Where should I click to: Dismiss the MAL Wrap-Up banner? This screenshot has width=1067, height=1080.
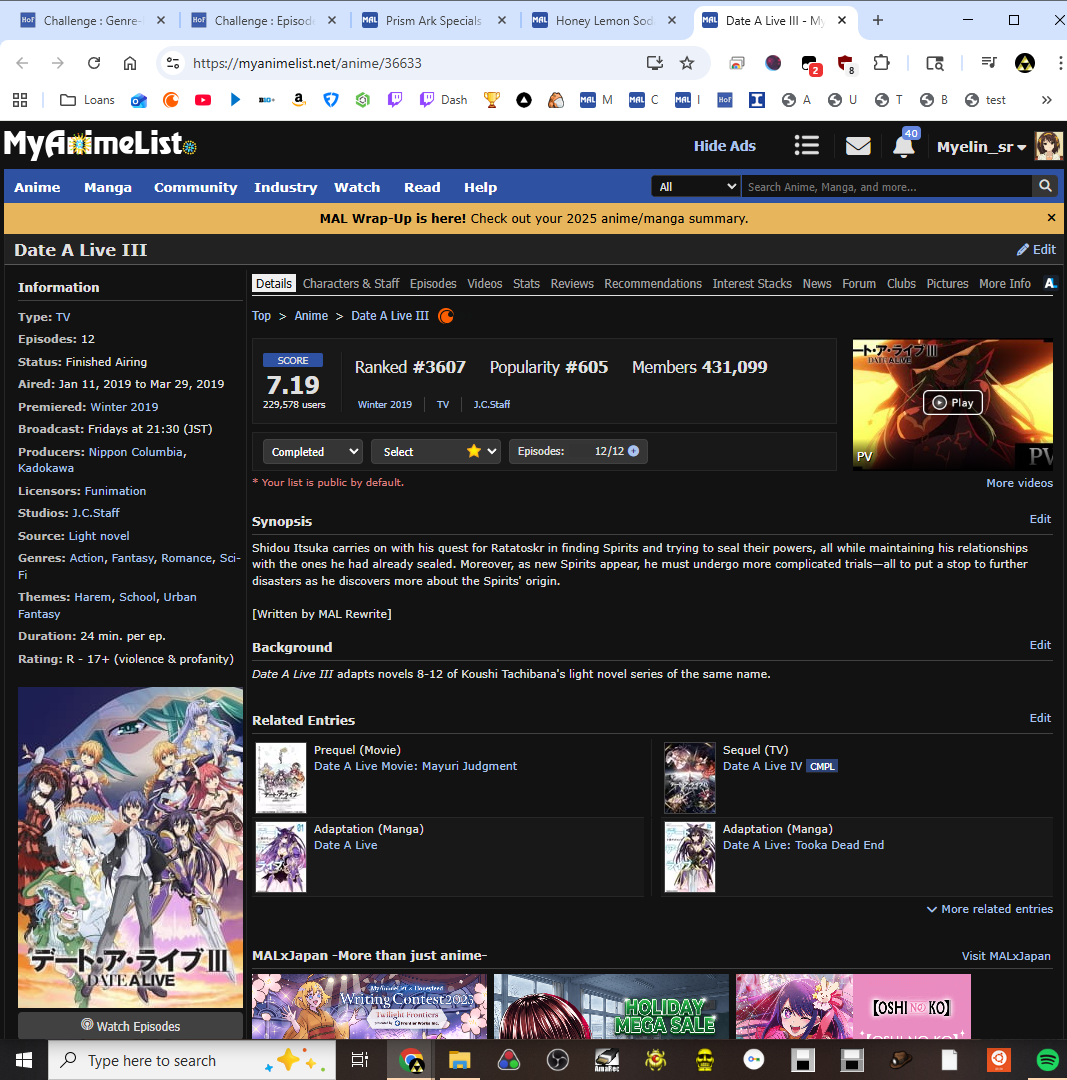(1051, 218)
